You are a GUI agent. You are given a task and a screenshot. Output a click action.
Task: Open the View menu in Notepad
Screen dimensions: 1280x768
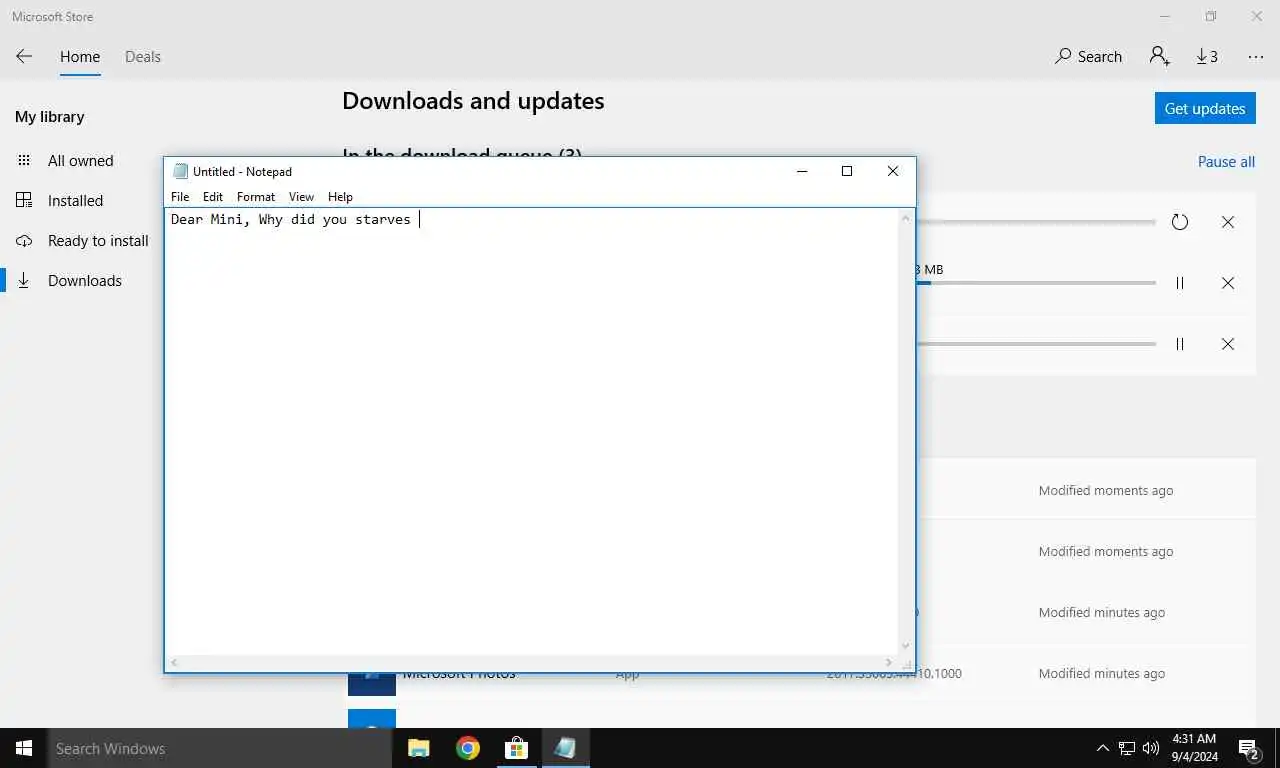pos(301,197)
